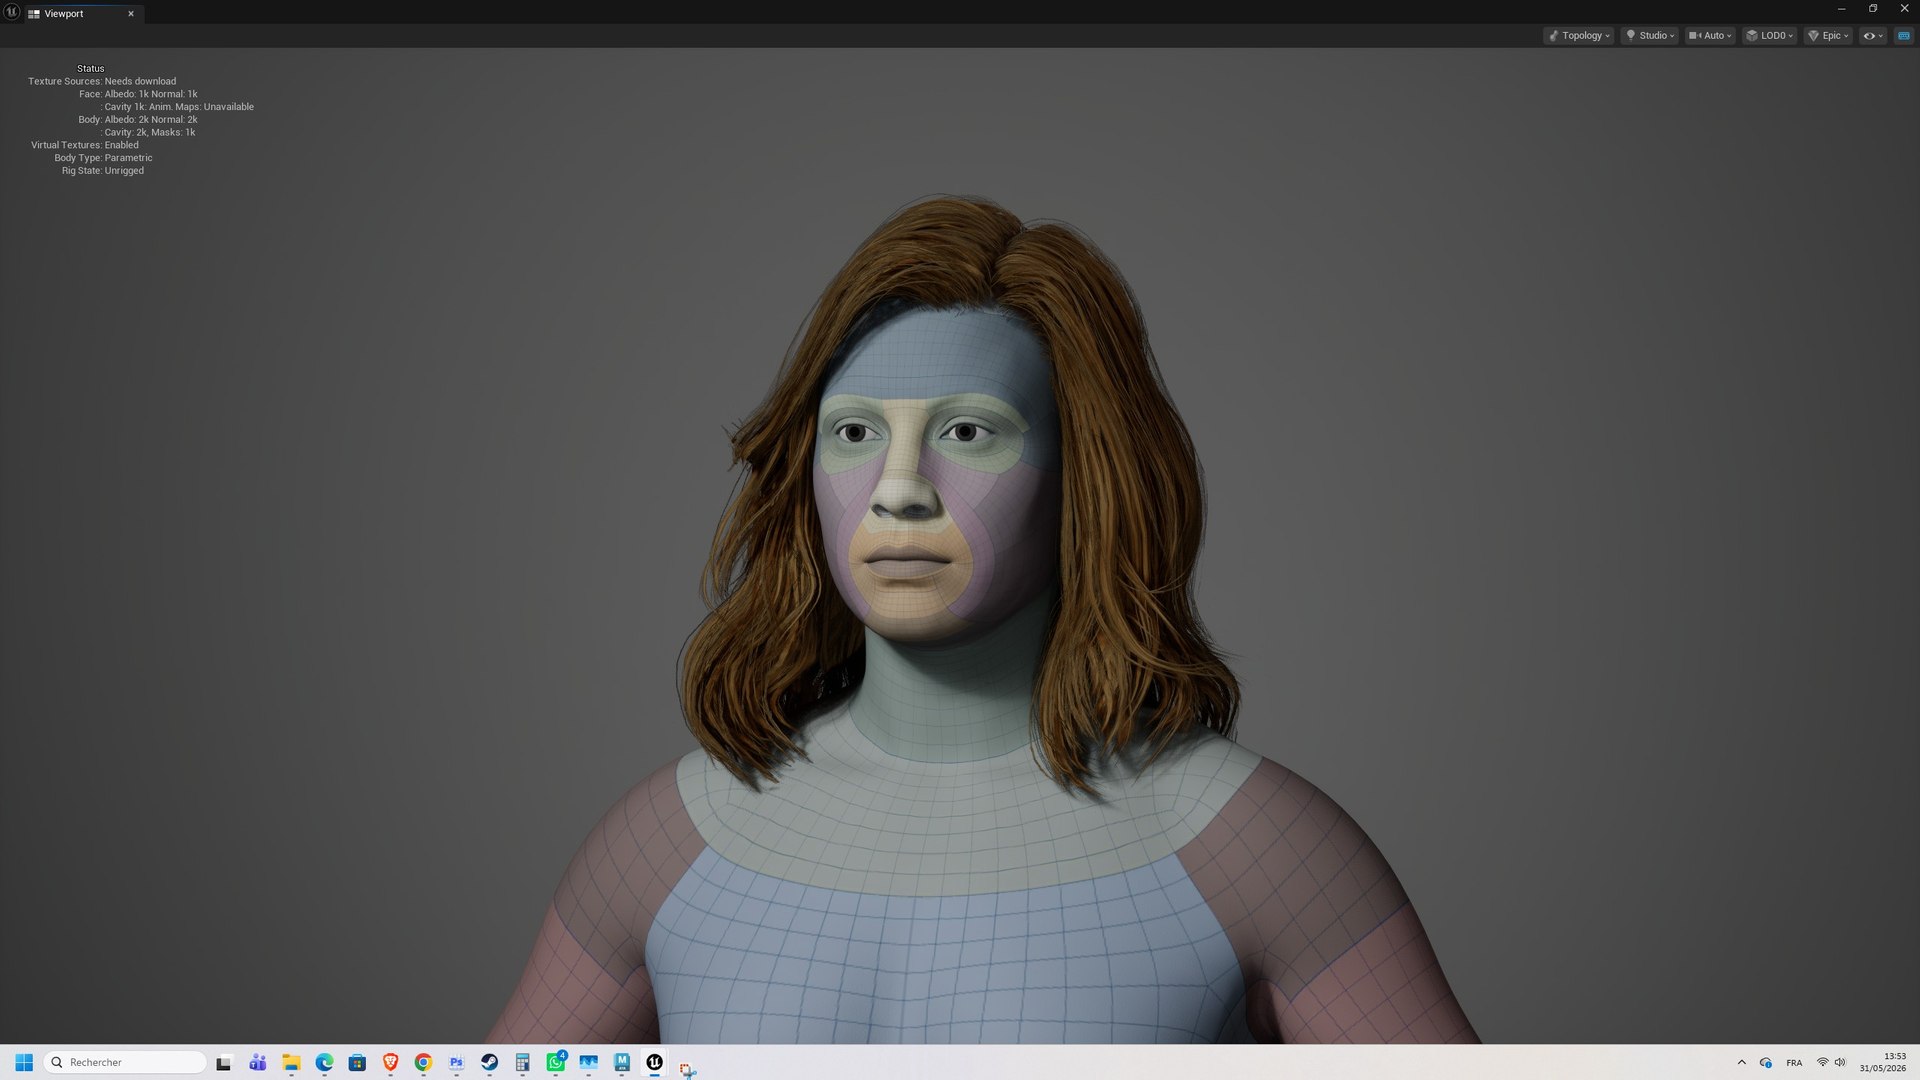Open WhatsApp with 4 notifications

point(556,1062)
